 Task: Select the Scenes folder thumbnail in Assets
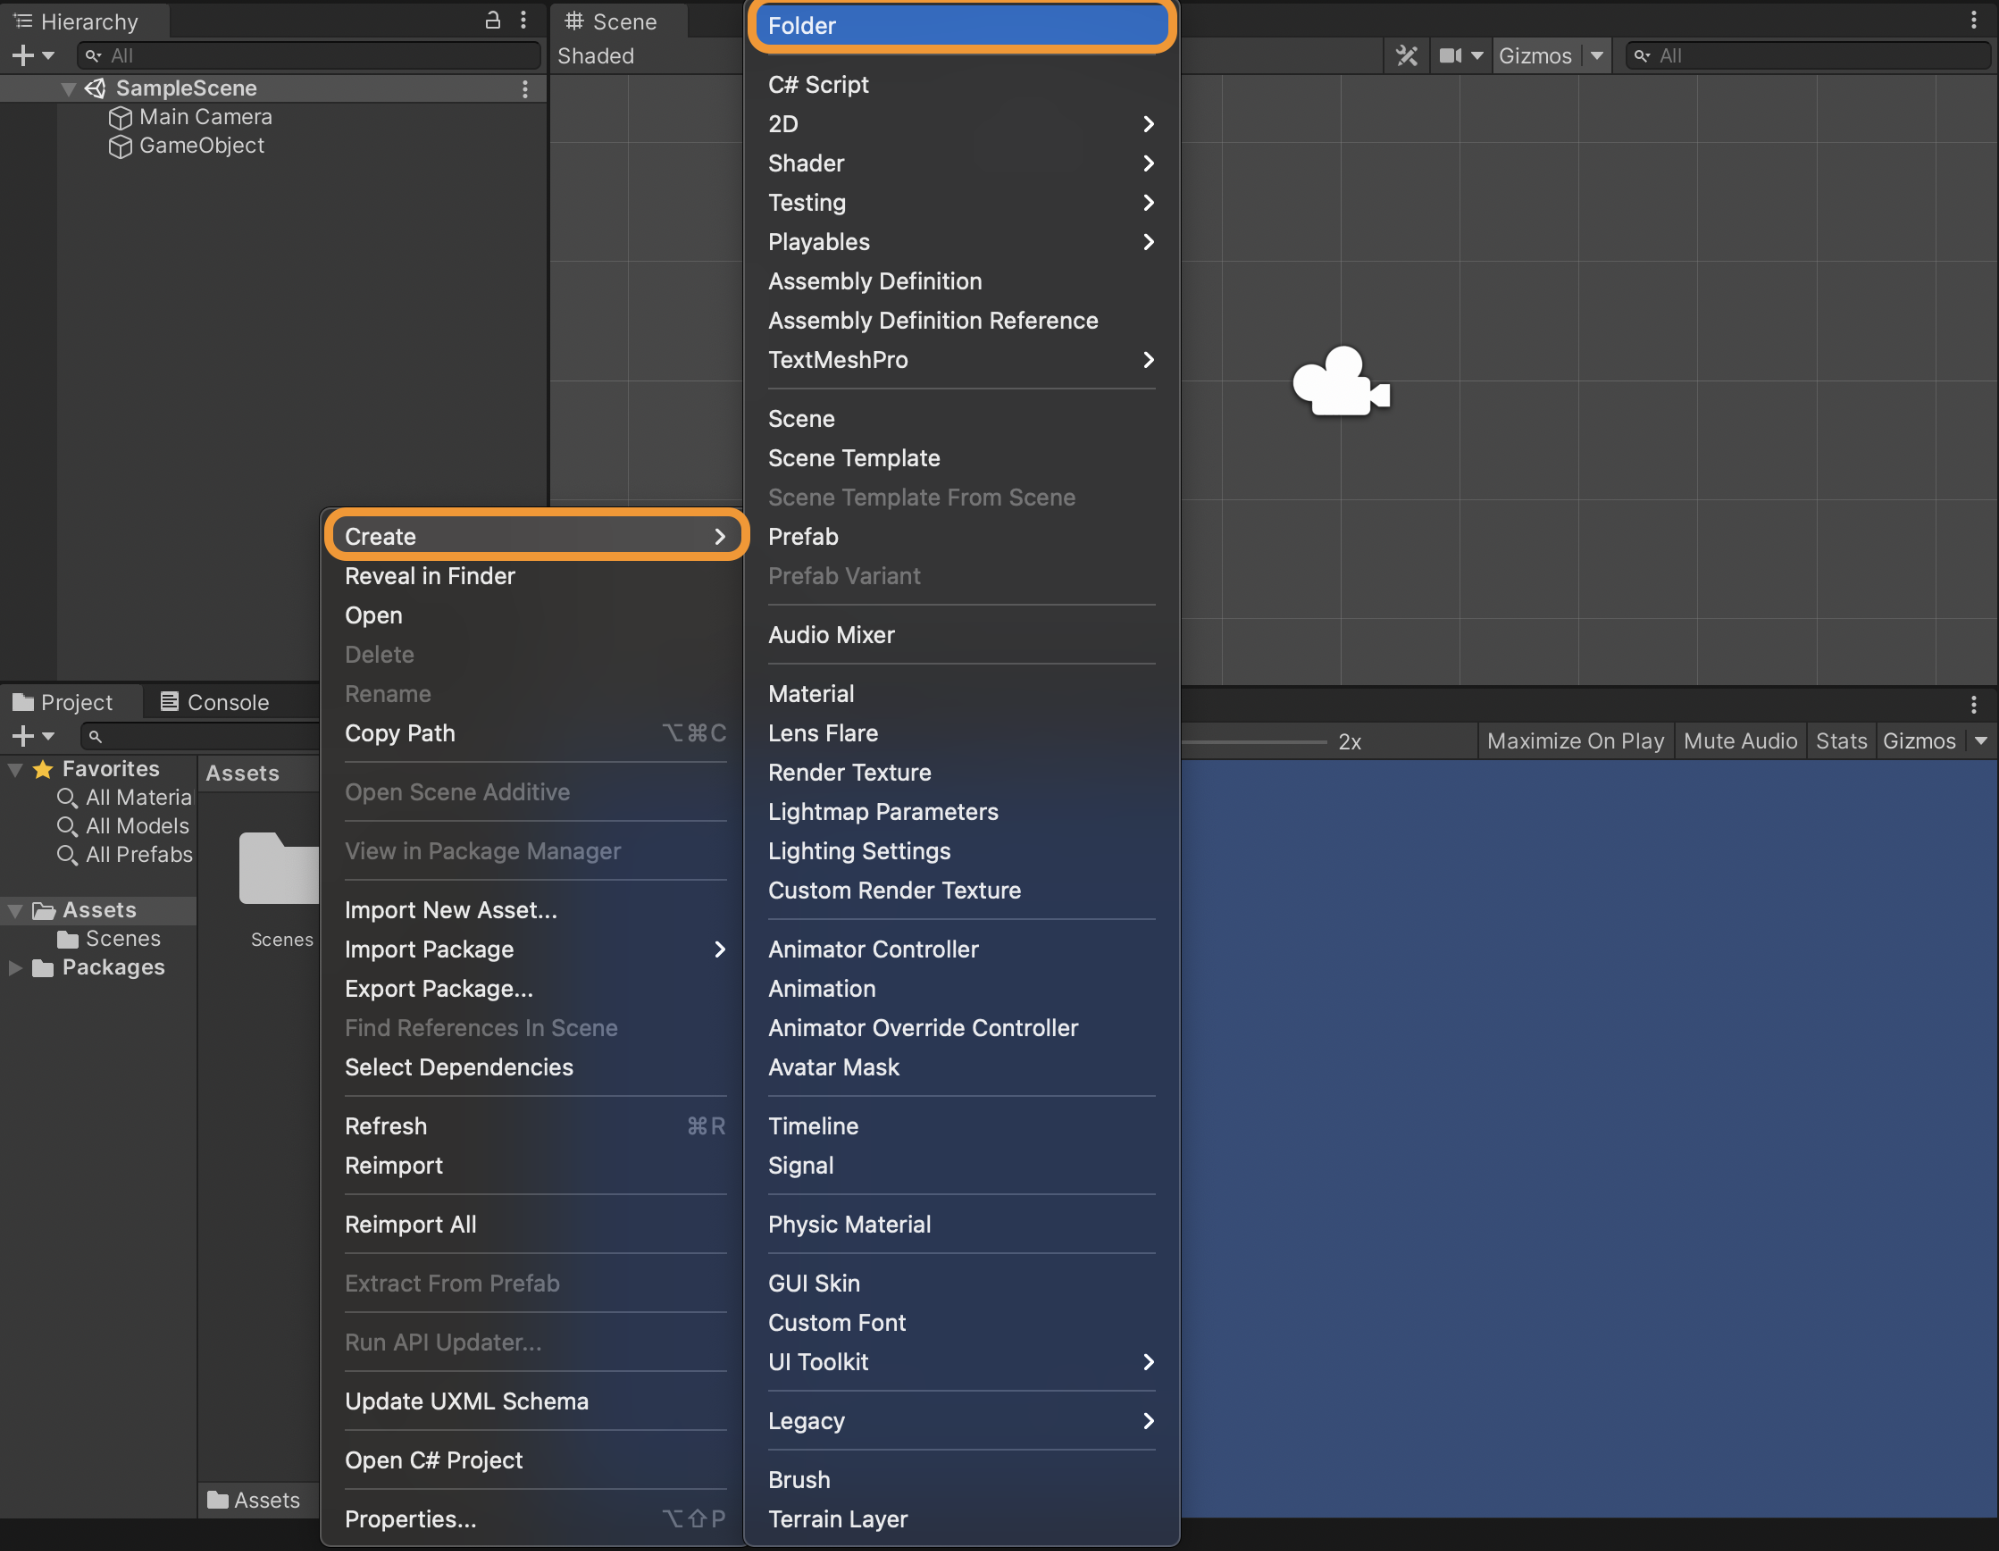click(x=279, y=868)
